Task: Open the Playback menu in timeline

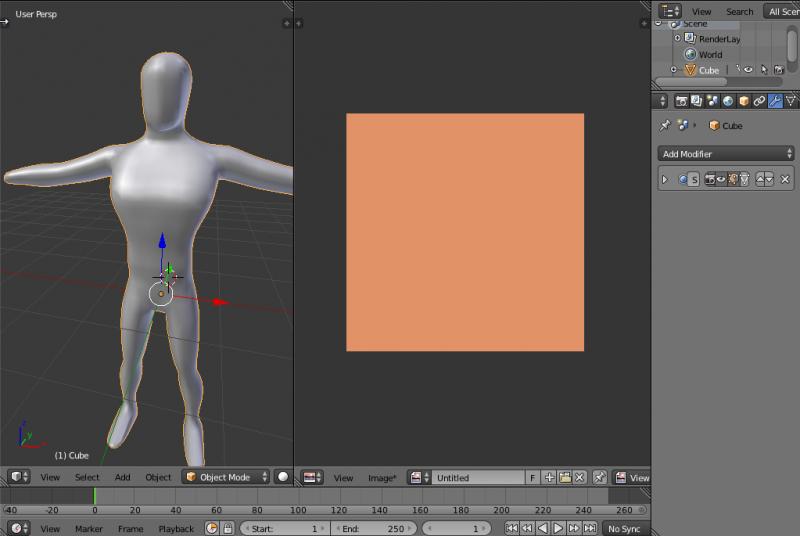Action: point(176,528)
